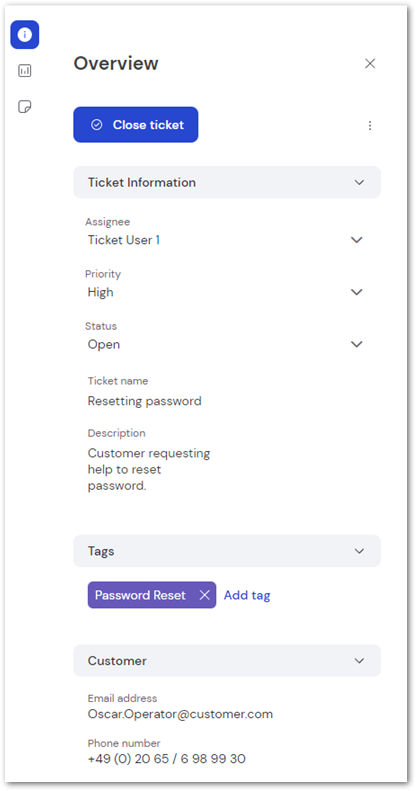Click the Description text field
The width and height of the screenshot is (416, 791).
point(149,469)
